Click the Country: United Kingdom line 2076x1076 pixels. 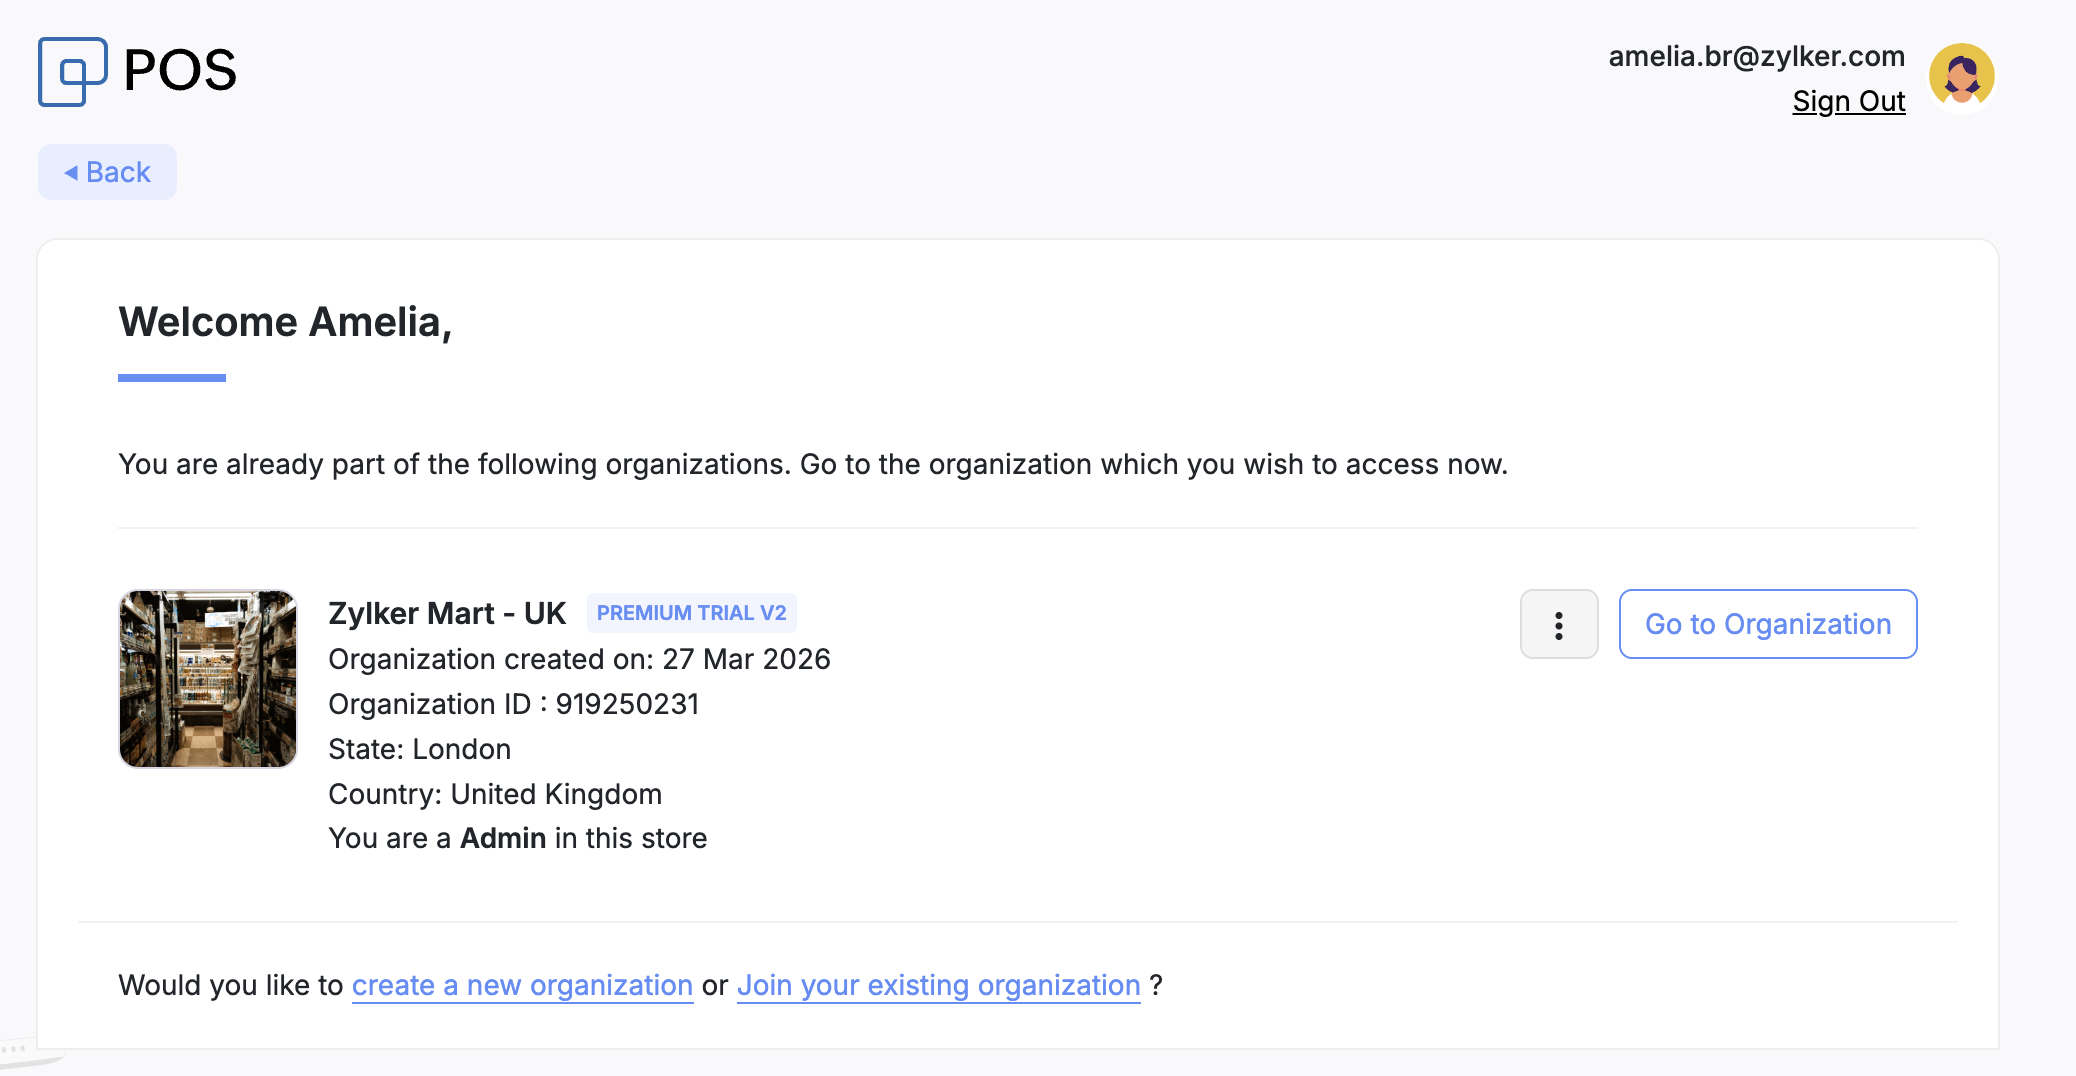[x=495, y=794]
